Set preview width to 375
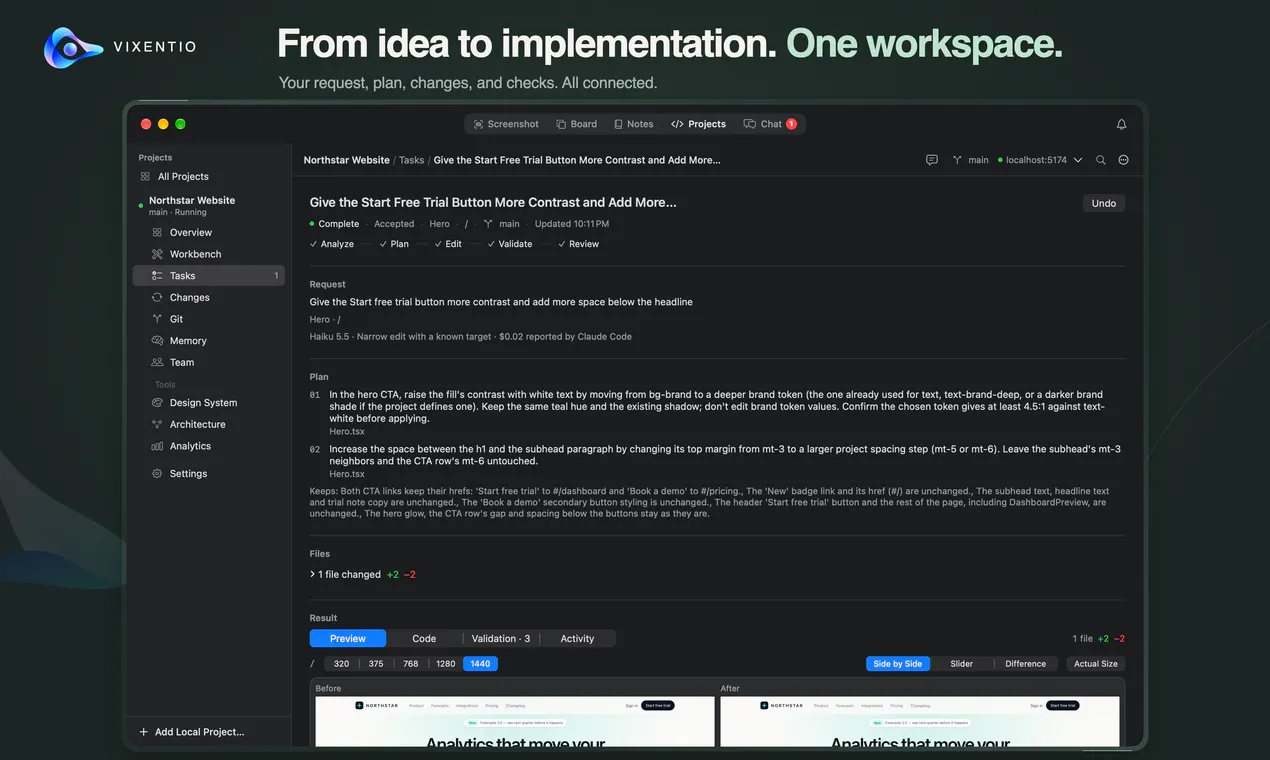This screenshot has width=1270, height=760. [376, 664]
